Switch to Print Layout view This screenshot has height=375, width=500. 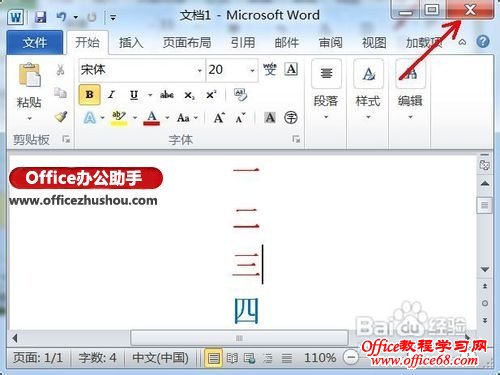click(213, 358)
